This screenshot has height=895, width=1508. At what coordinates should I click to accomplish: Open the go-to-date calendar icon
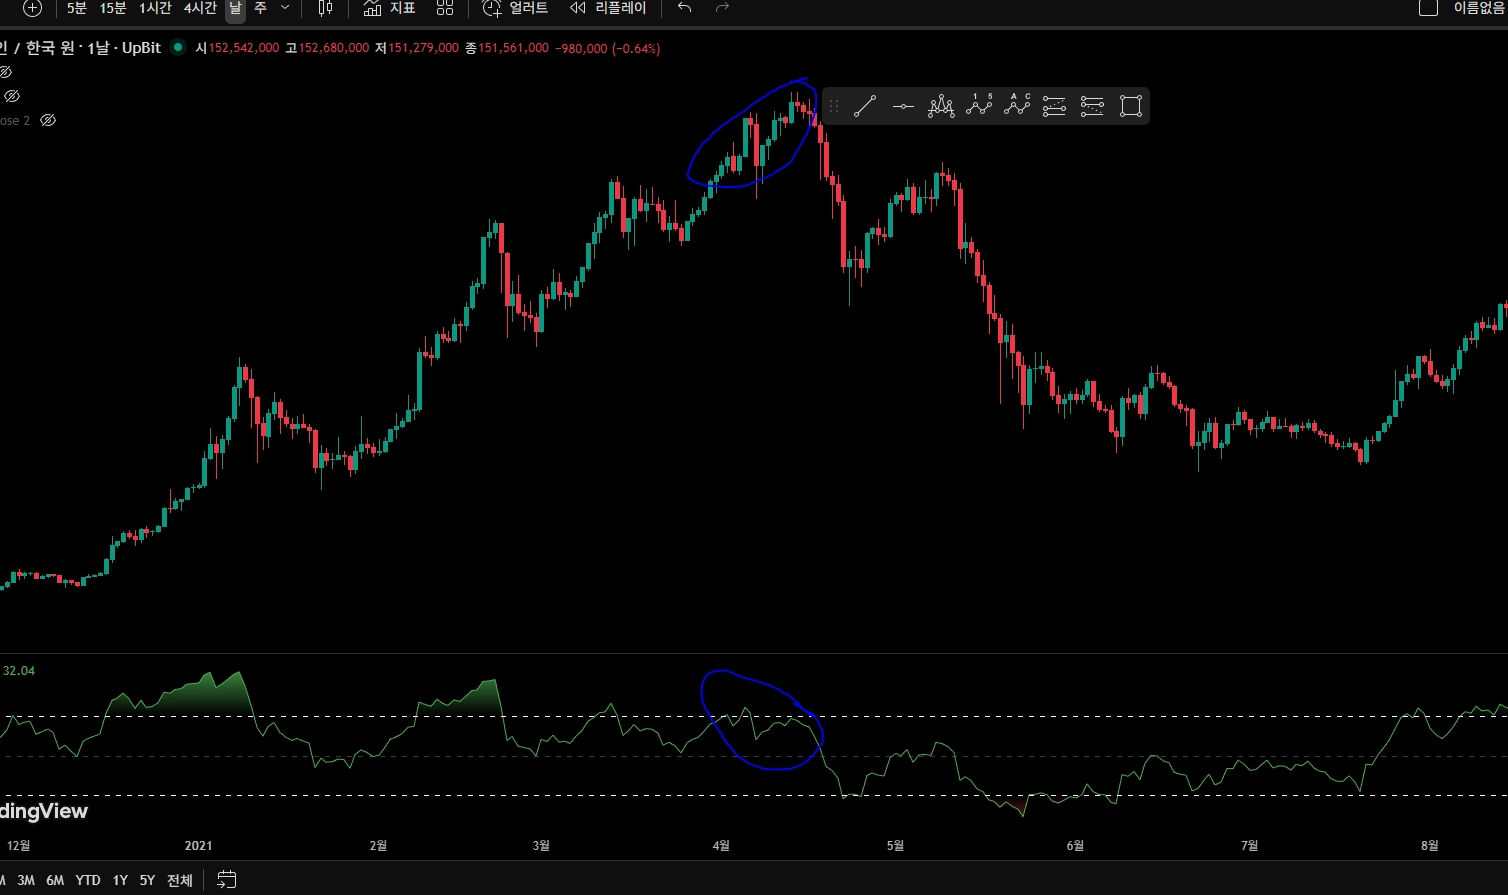tap(227, 880)
